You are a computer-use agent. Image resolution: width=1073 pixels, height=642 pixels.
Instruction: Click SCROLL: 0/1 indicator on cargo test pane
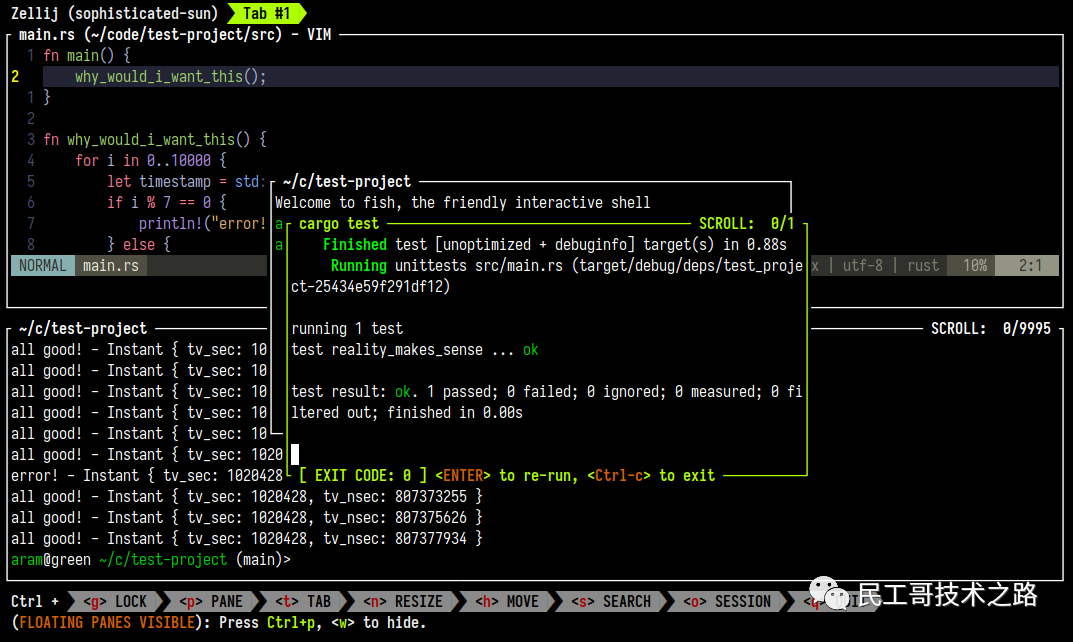tap(747, 224)
